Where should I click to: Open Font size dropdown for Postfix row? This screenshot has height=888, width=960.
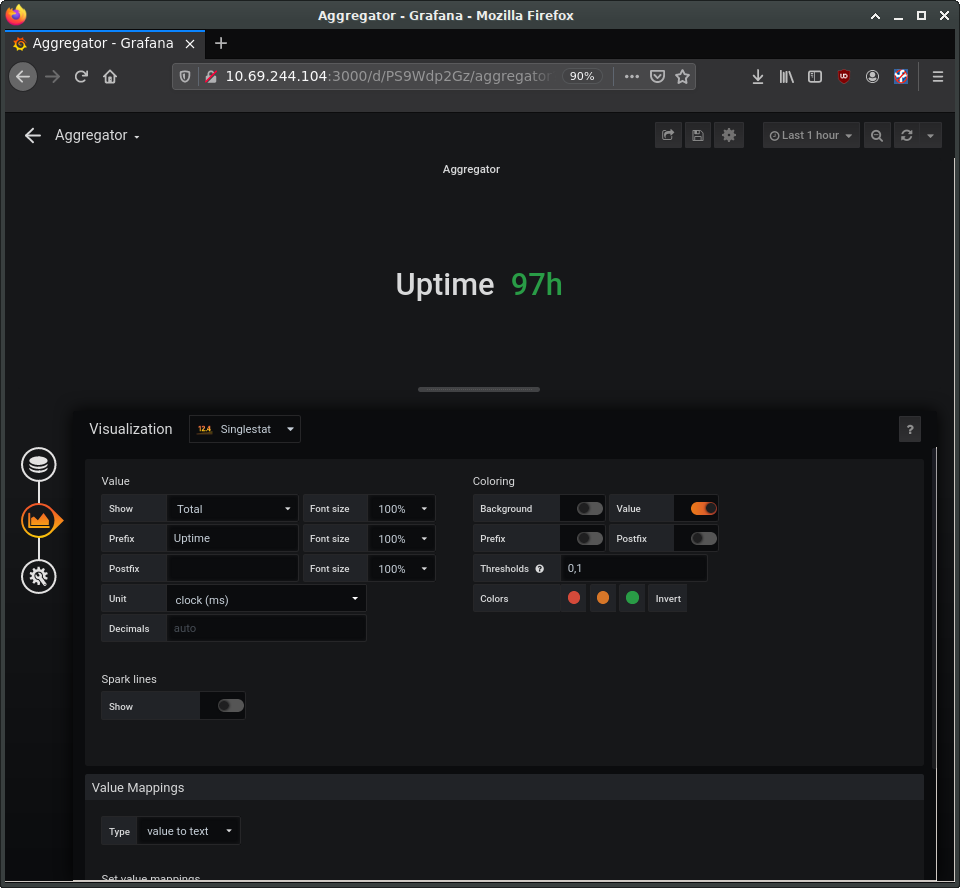pyautogui.click(x=402, y=569)
